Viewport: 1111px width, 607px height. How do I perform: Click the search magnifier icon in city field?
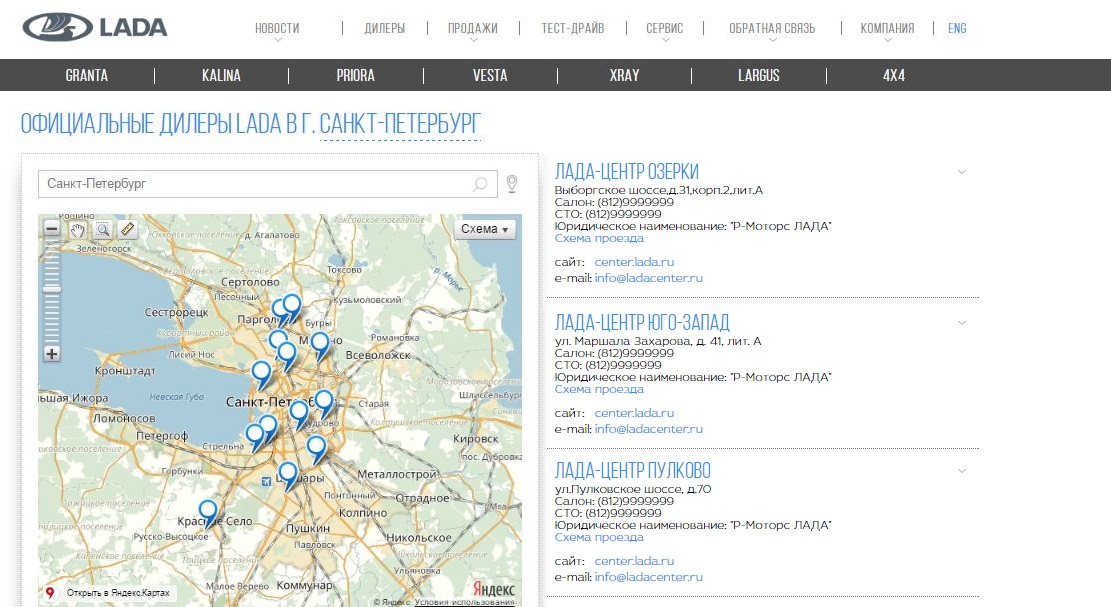[480, 184]
